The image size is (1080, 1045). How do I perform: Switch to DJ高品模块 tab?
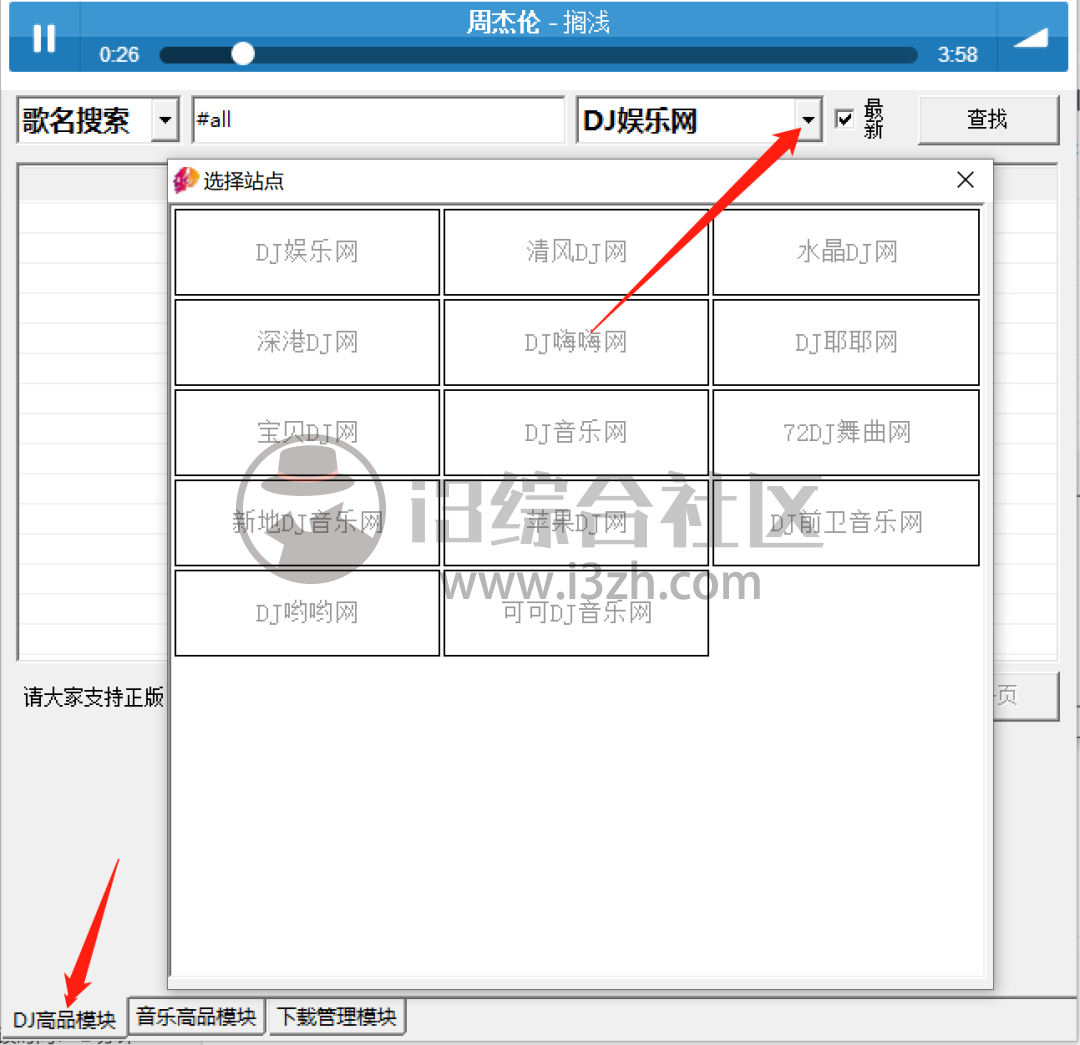tap(64, 1020)
